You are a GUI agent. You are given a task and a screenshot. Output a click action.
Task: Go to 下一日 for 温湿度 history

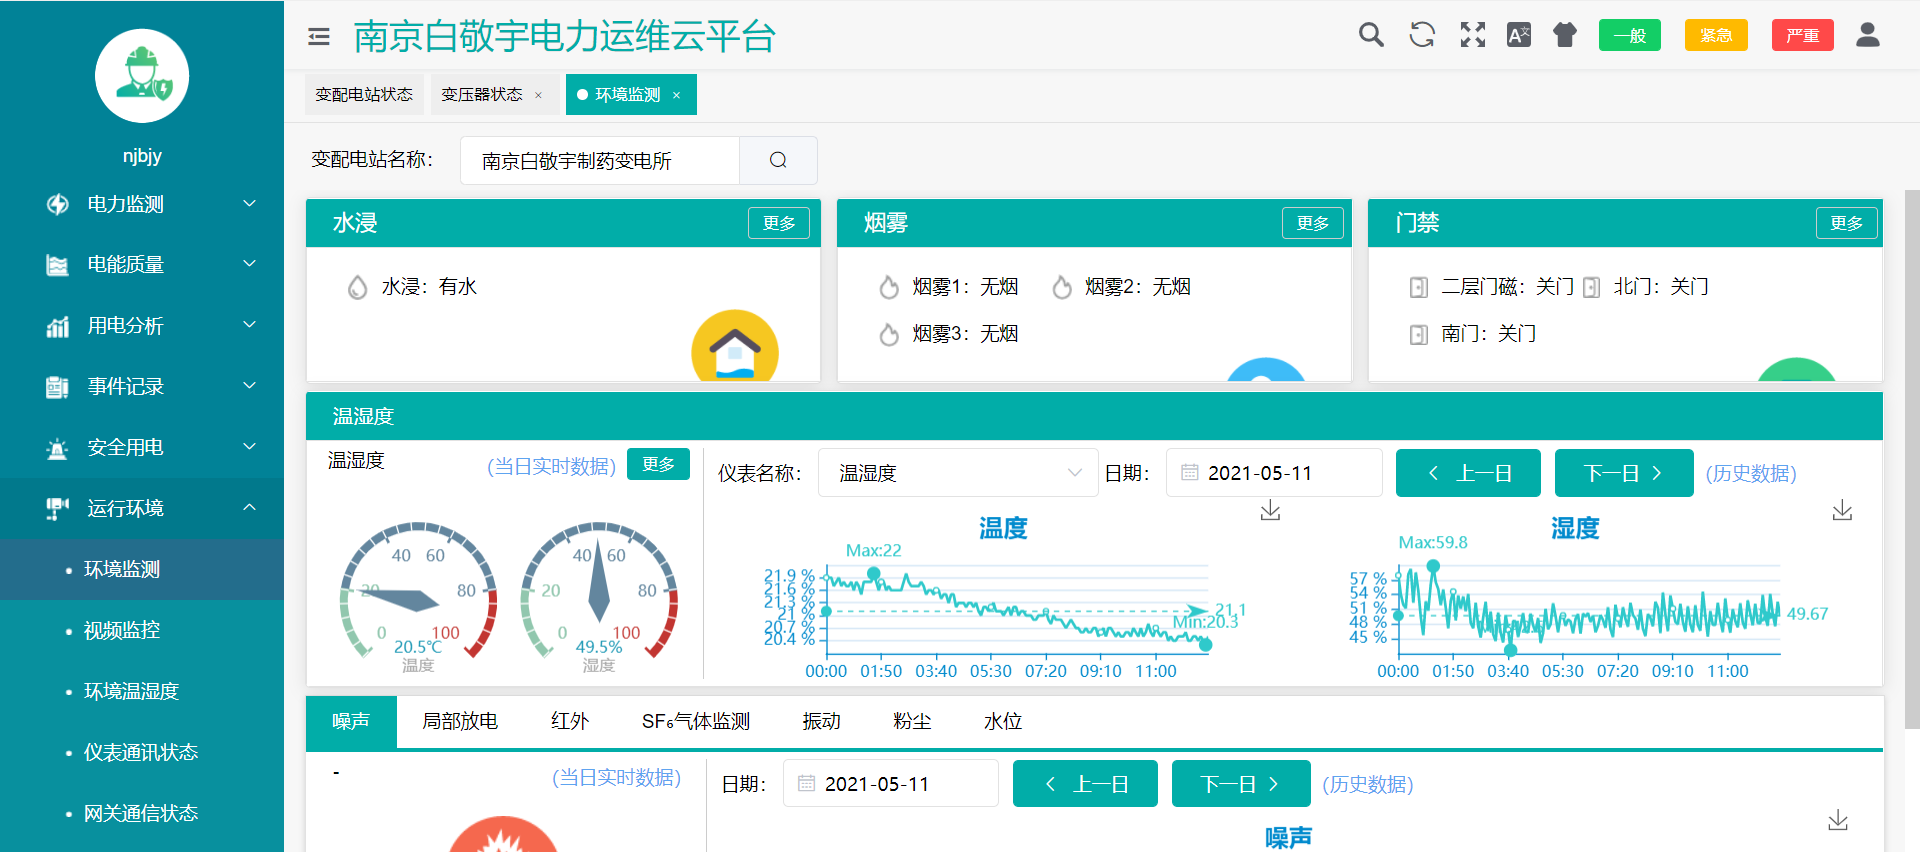click(x=1624, y=473)
